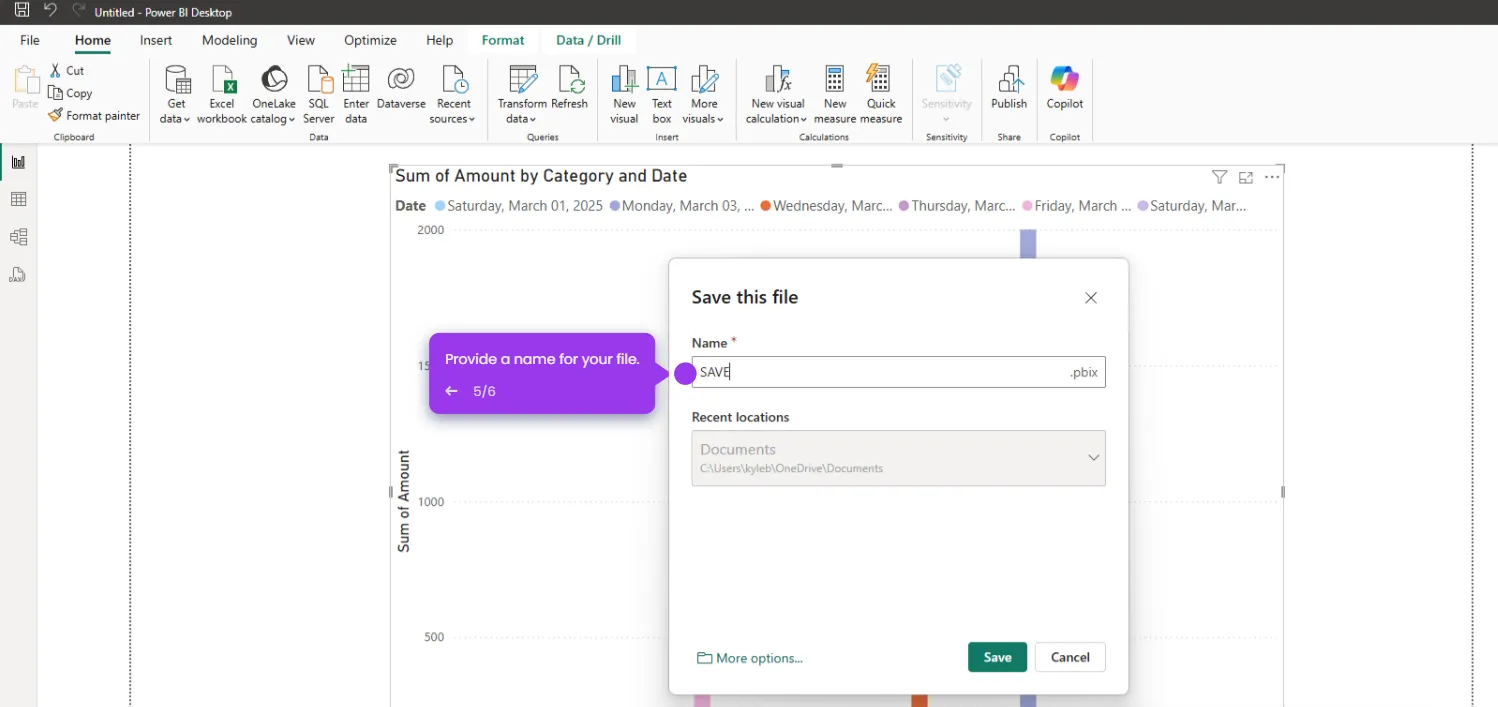
Task: Click the chart title Sum of Amount by Category and Date
Action: [x=541, y=176]
